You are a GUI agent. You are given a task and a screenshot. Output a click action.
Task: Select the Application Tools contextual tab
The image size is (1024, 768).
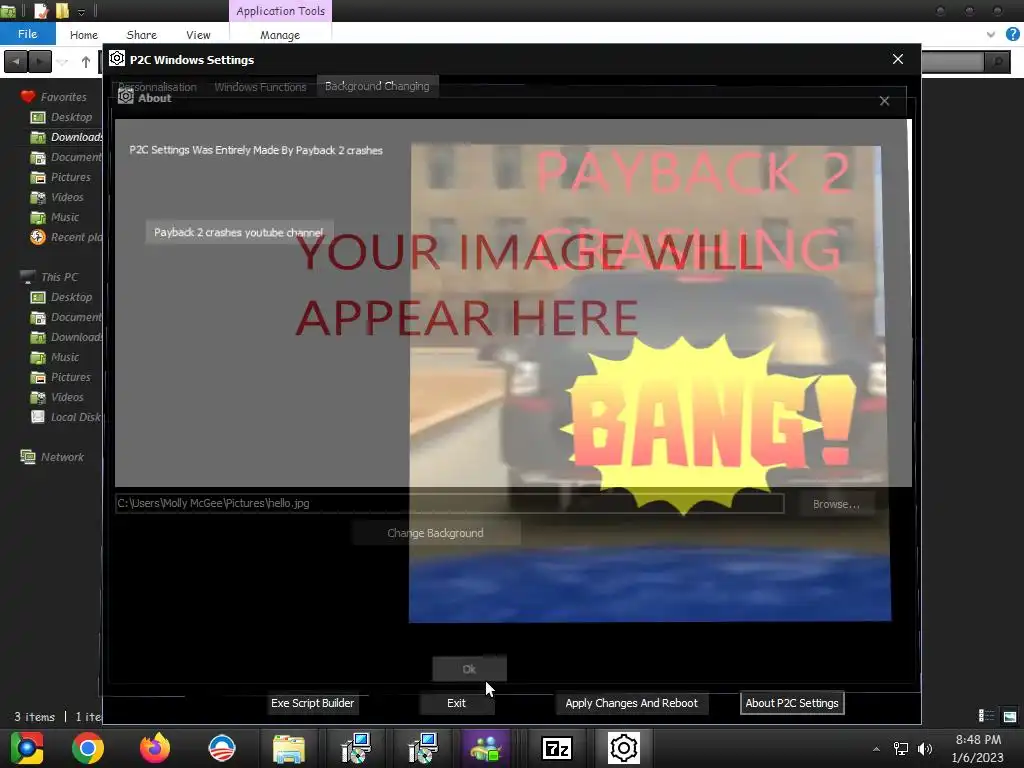(x=280, y=11)
